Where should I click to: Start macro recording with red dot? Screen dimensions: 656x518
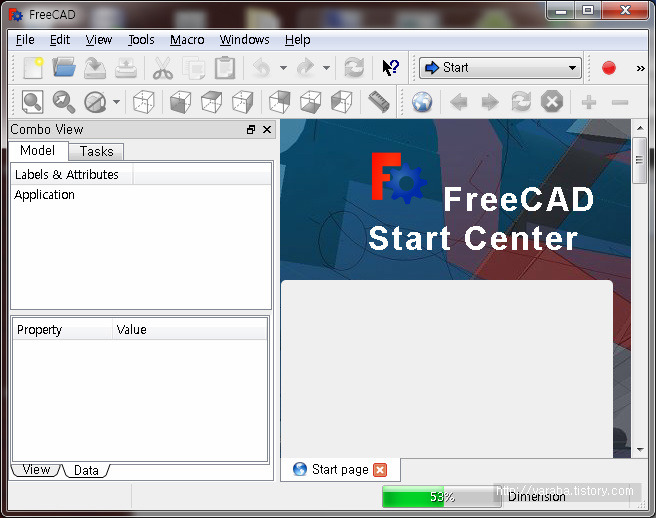pyautogui.click(x=609, y=68)
